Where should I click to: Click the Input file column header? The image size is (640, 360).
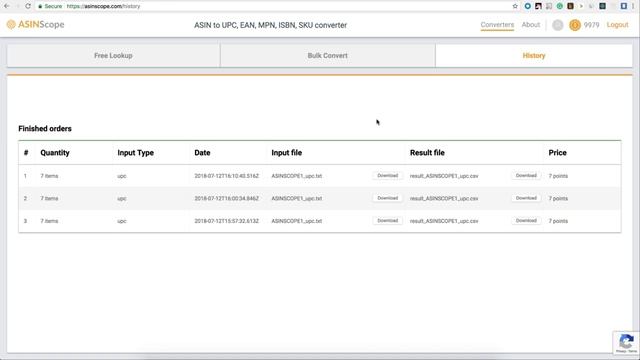tap(287, 153)
